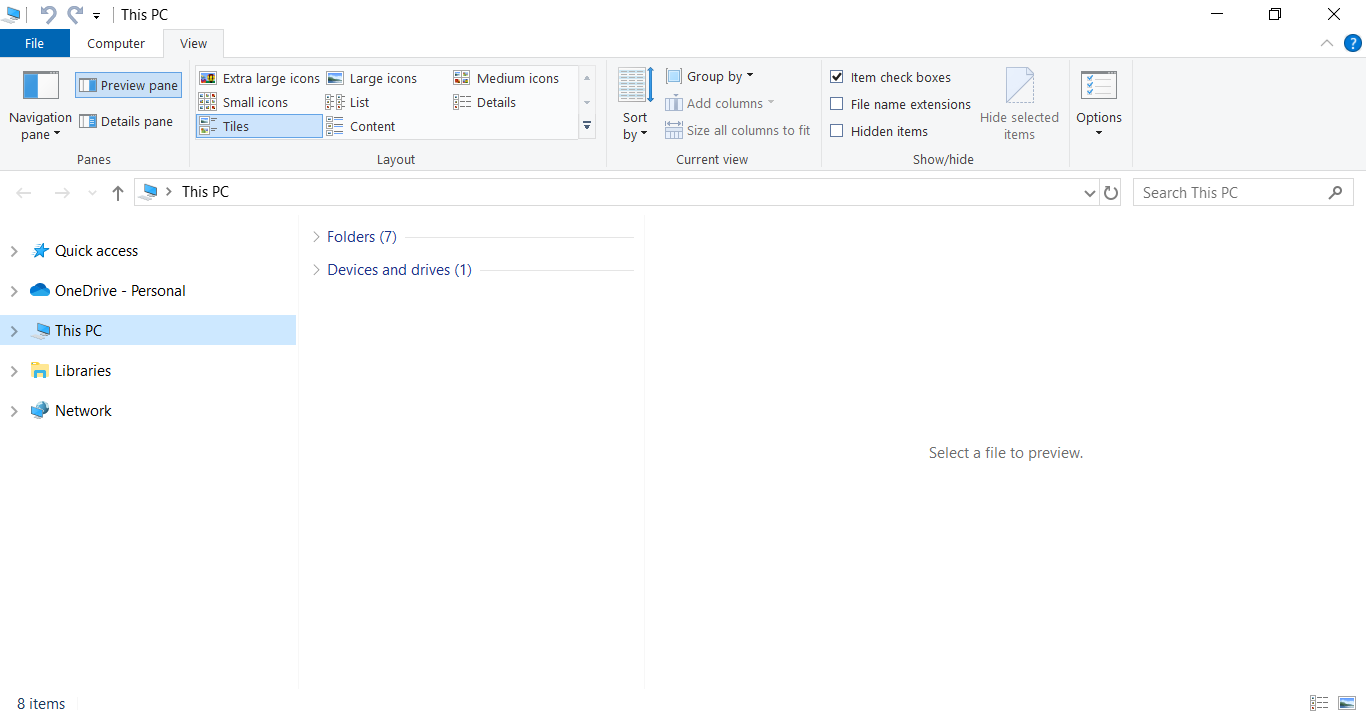Switch to the Computer ribbon tab
Image resolution: width=1366 pixels, height=714 pixels.
[x=115, y=43]
